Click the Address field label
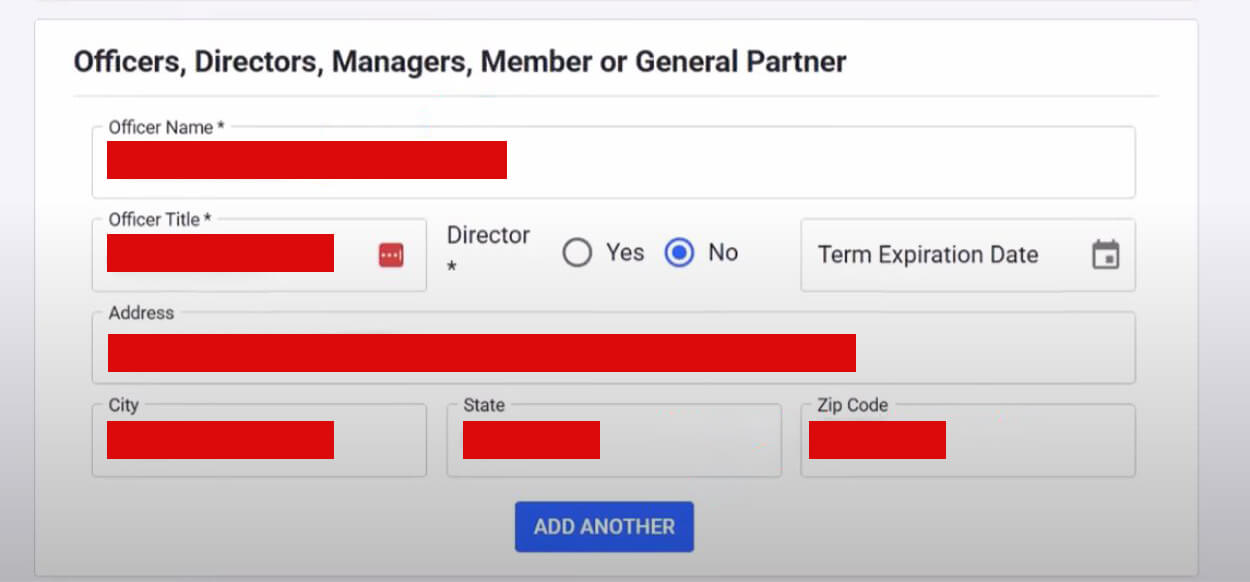The image size is (1250, 582). pyautogui.click(x=141, y=313)
